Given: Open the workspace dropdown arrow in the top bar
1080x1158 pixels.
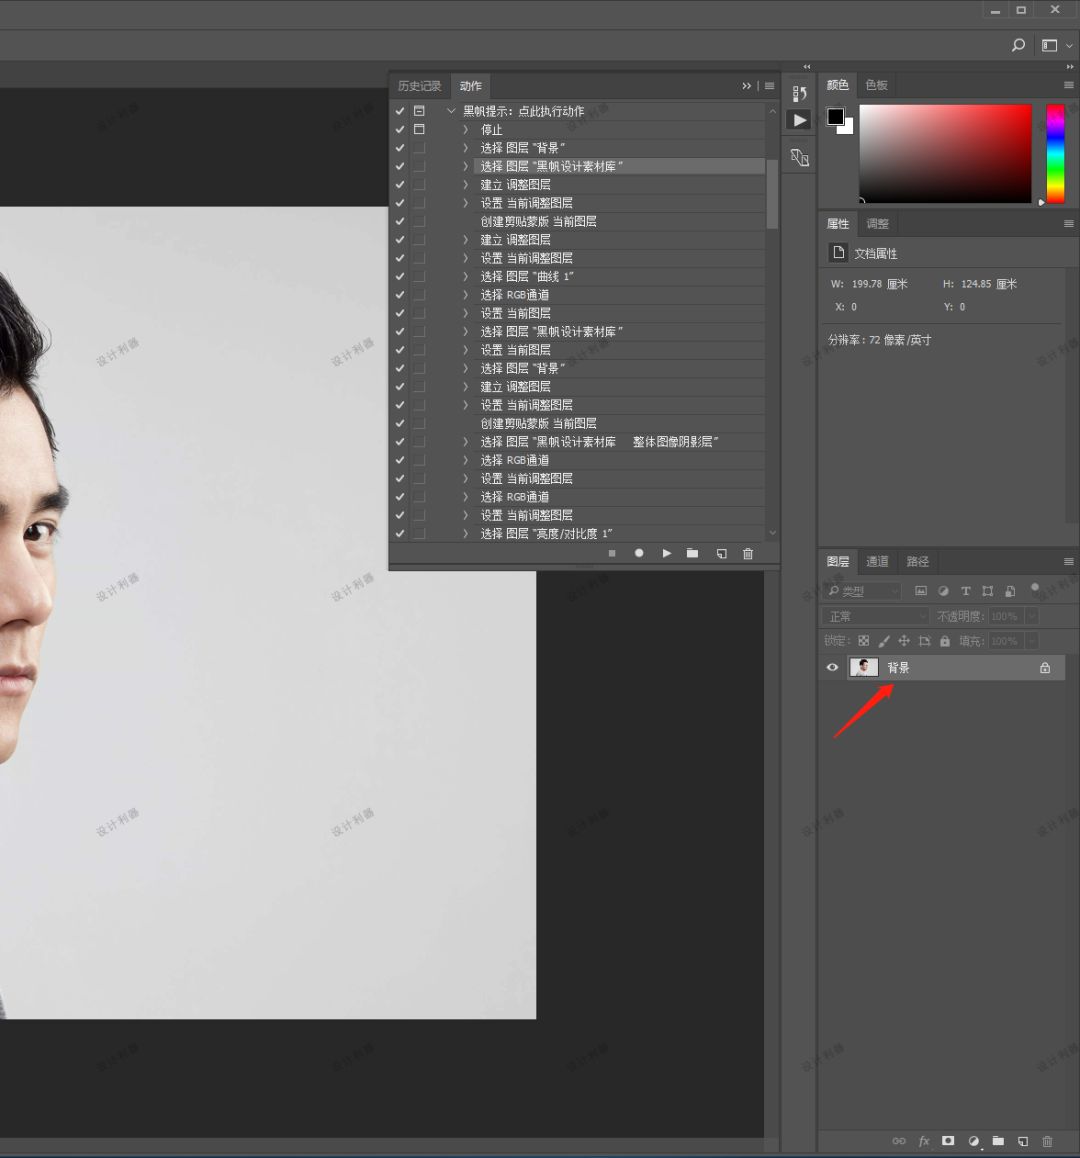Looking at the screenshot, I should 1069,46.
